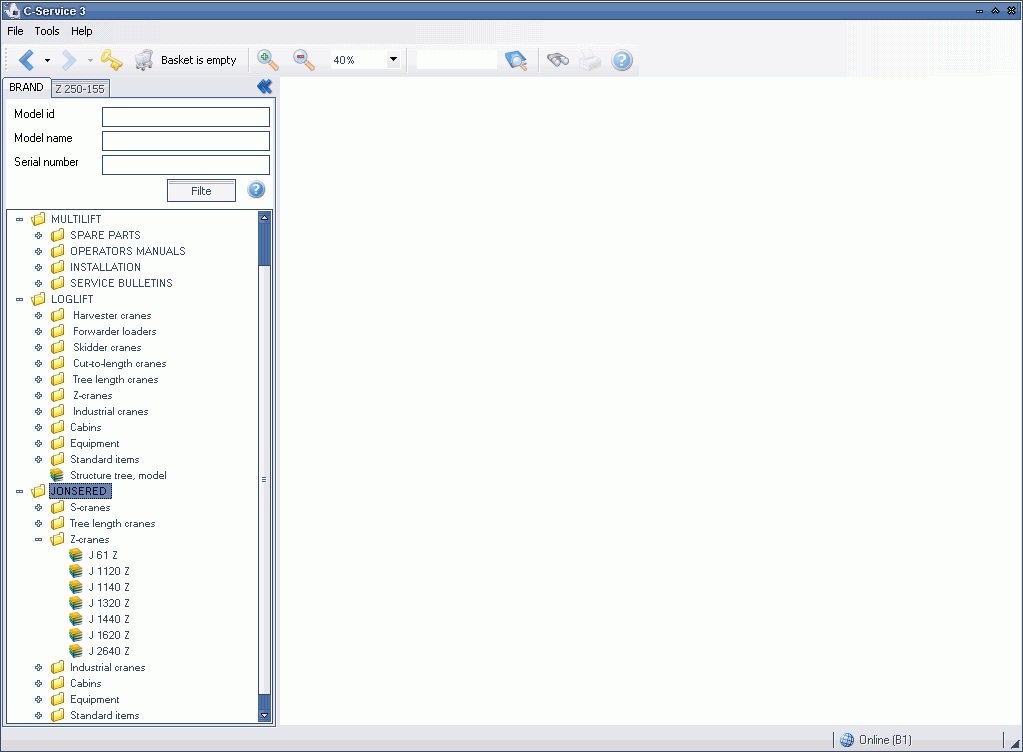This screenshot has height=752, width=1023.
Task: Collapse the side panel with double-chevron icon
Action: click(x=264, y=87)
